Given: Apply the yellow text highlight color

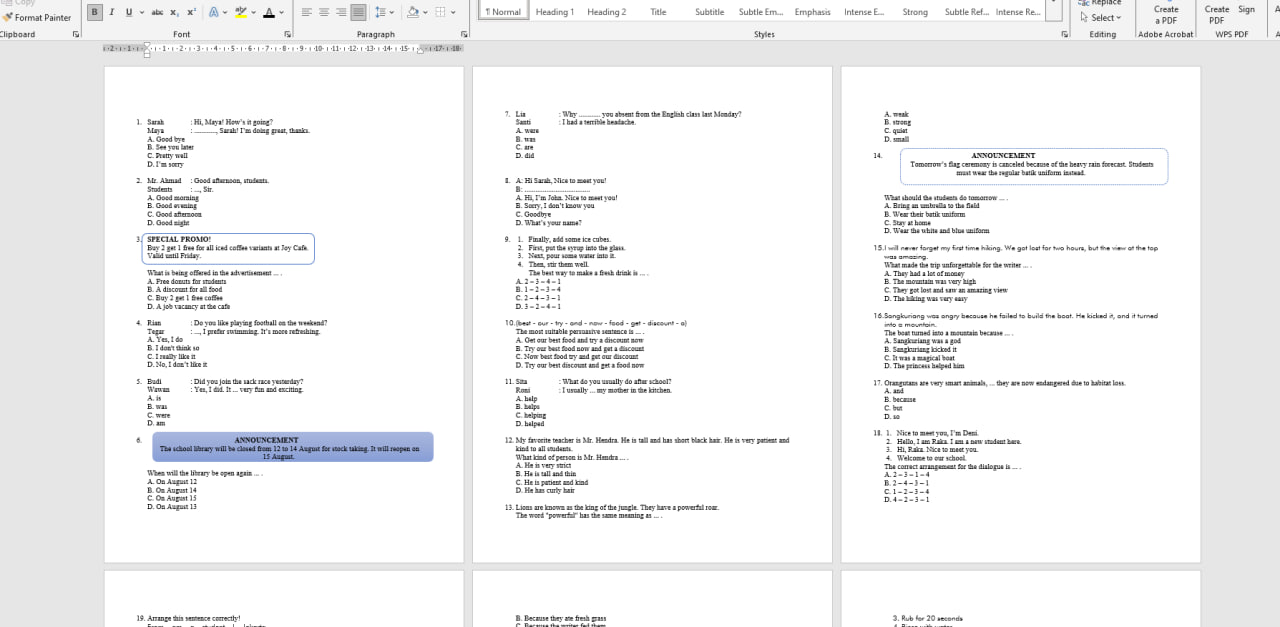Looking at the screenshot, I should (x=241, y=12).
